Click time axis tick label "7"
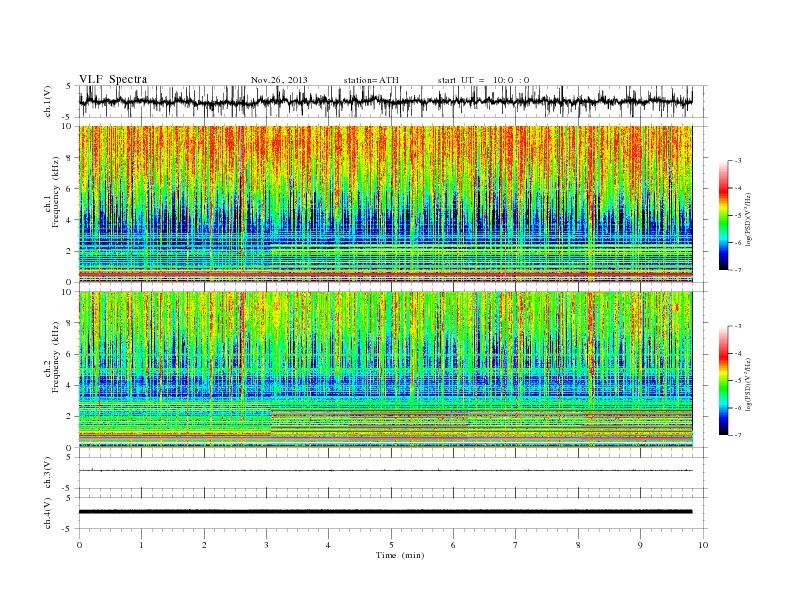This screenshot has height=612, width=792. [516, 545]
